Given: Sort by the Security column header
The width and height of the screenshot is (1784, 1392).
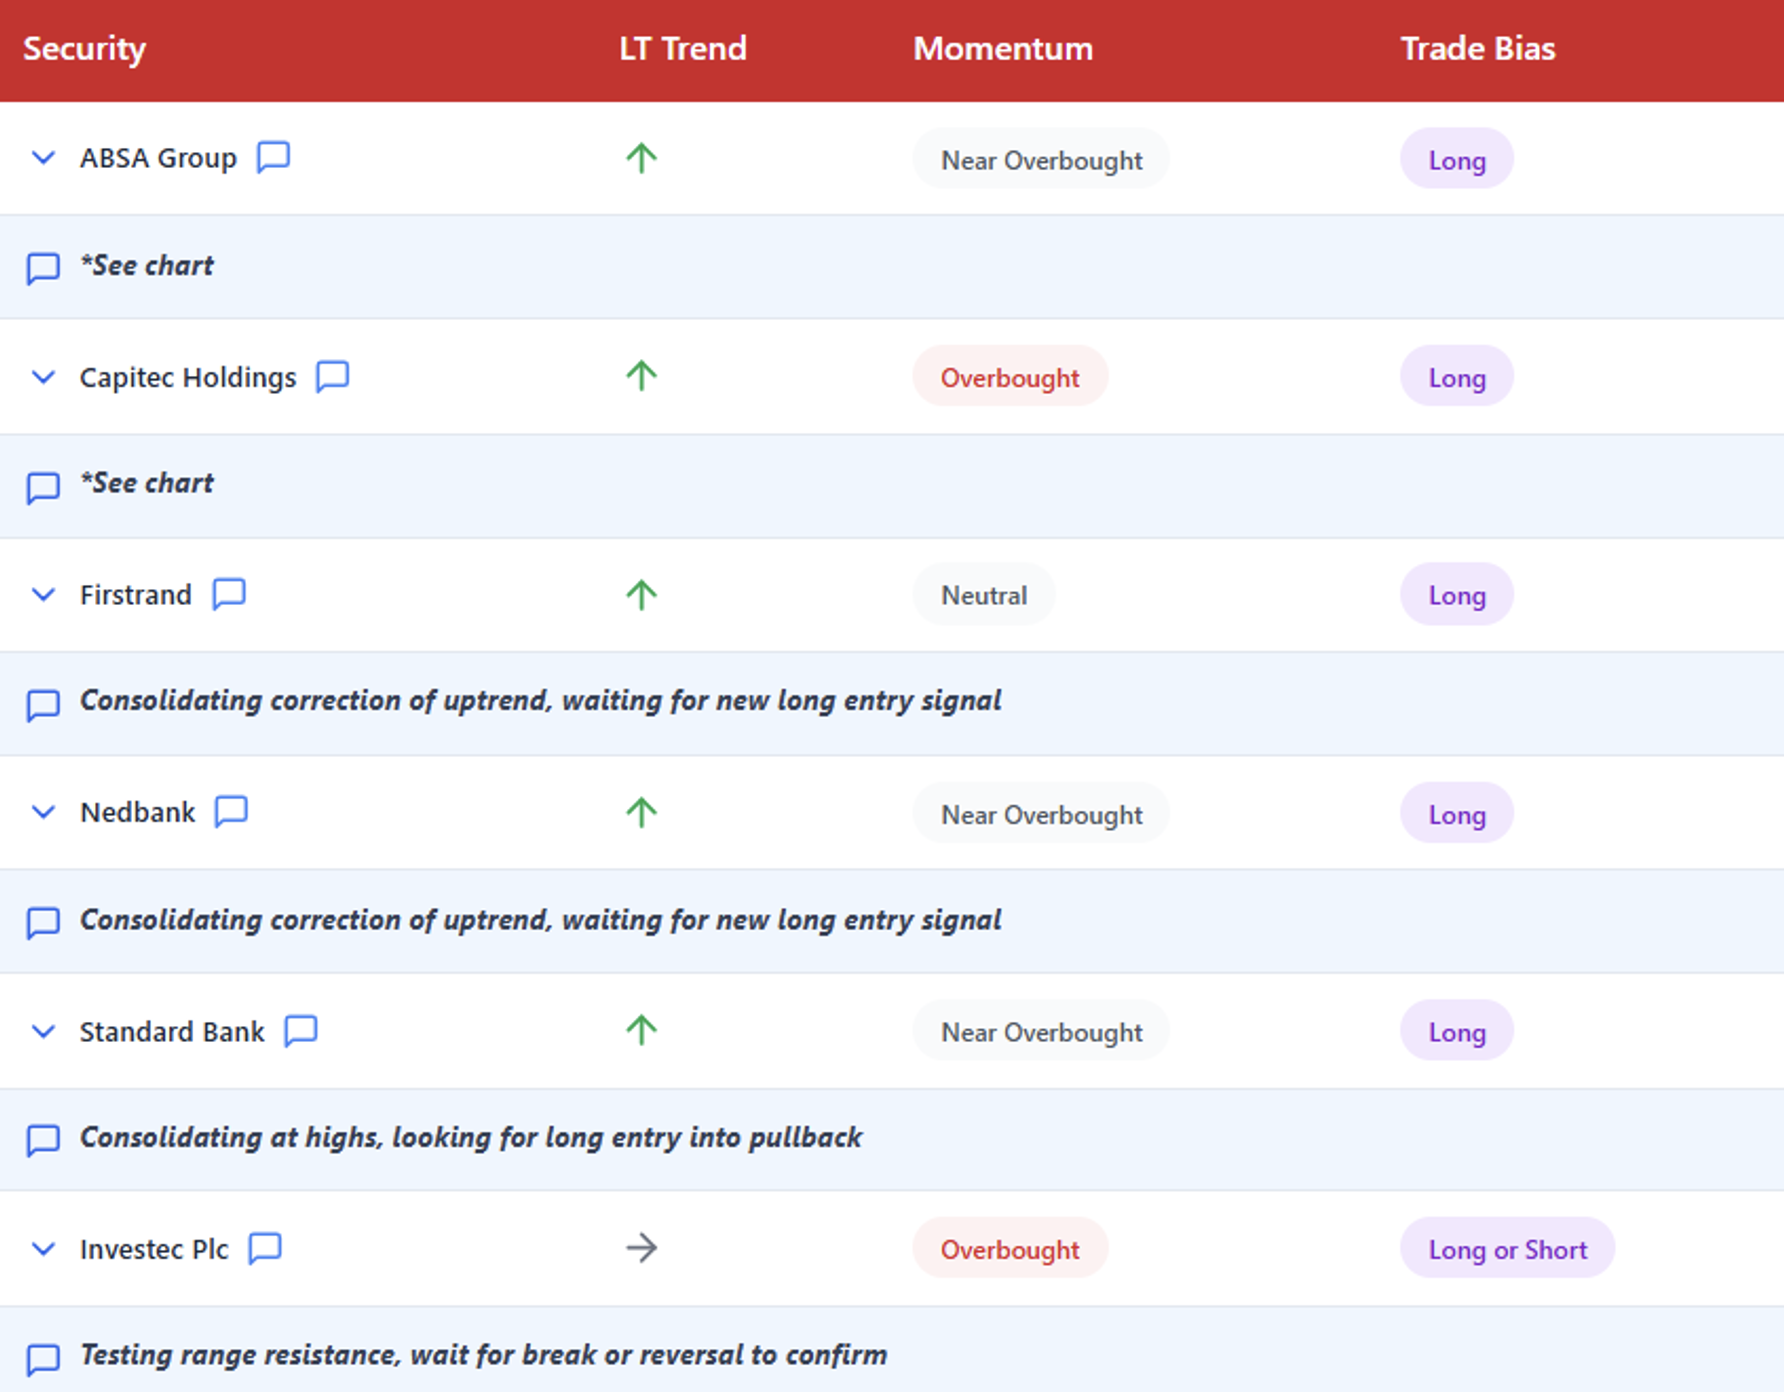Looking at the screenshot, I should point(85,48).
